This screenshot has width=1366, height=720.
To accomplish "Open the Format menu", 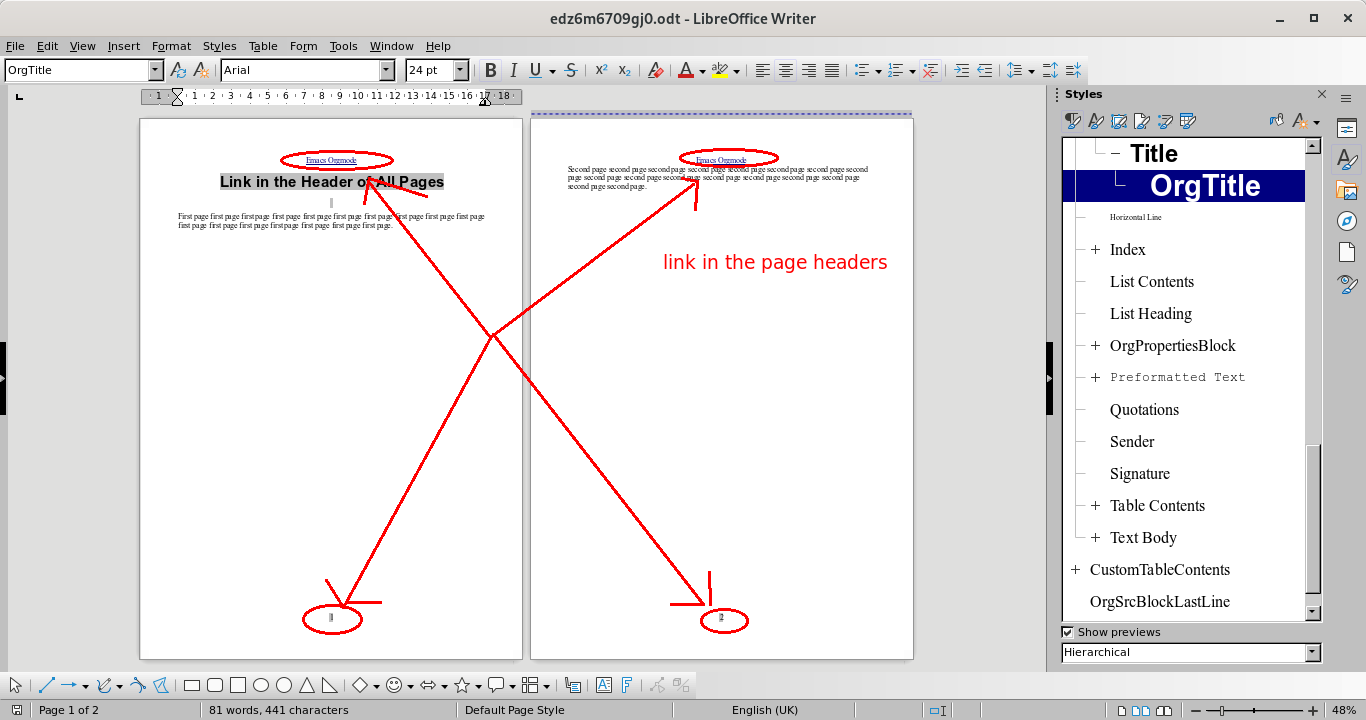I will [171, 46].
